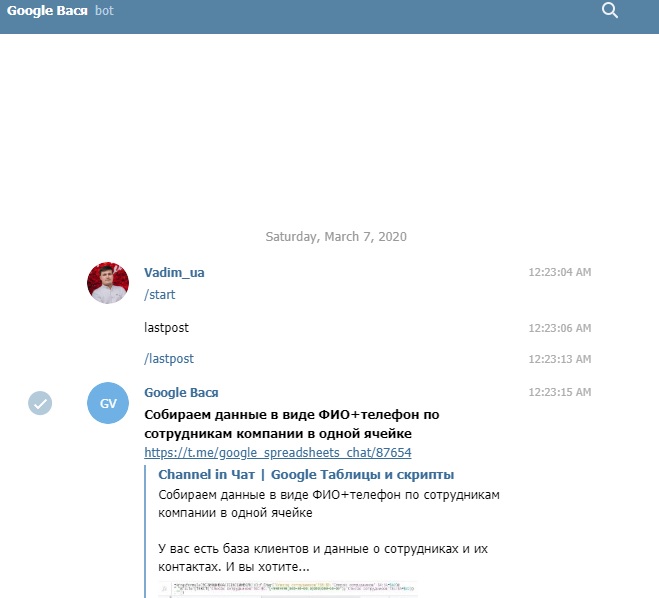This screenshot has width=659, height=598.
Task: Click the GV bot avatar
Action: point(108,403)
